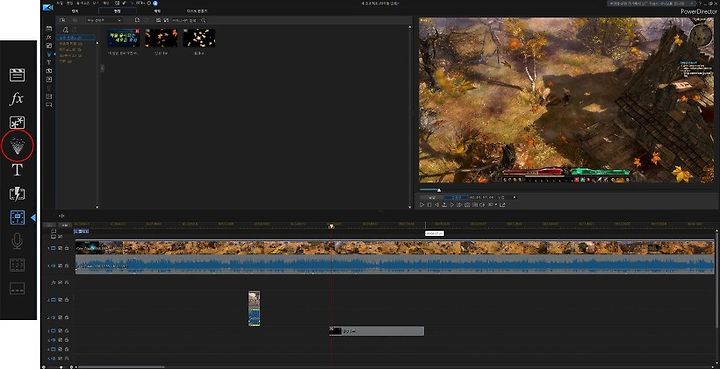Lock the main audio track
This screenshot has height=369, width=720.
[x=67, y=266]
